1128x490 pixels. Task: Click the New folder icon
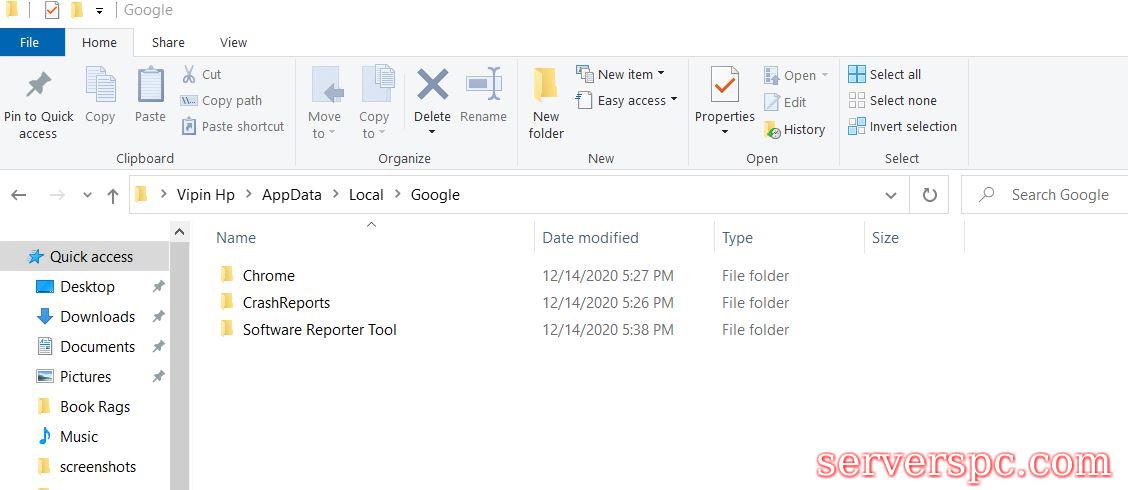coord(546,87)
